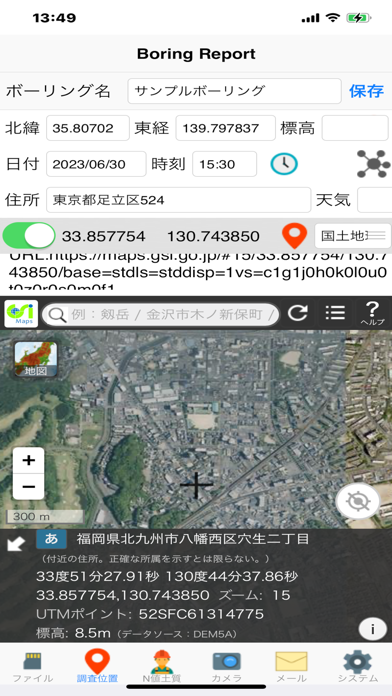The height and width of the screenshot is (696, 392).
Task: Edit the 東経 longitude field
Action: tap(226, 128)
